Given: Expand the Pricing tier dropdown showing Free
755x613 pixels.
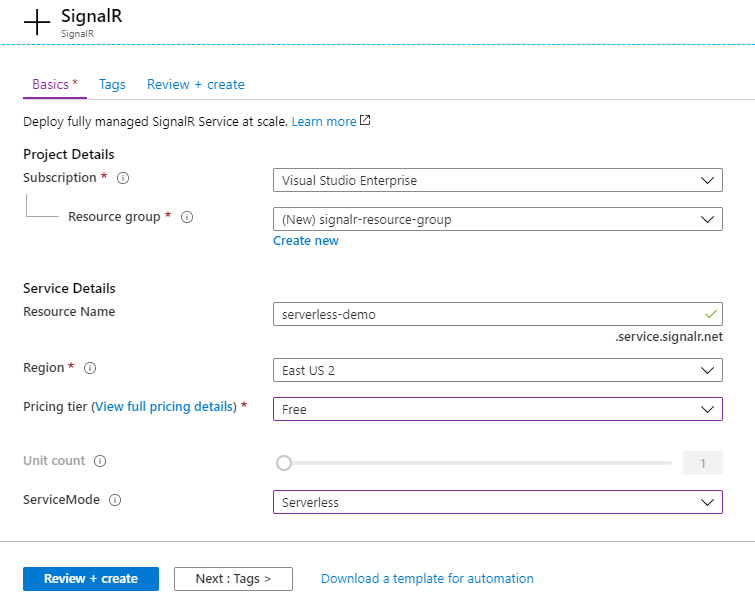Looking at the screenshot, I should pos(498,409).
